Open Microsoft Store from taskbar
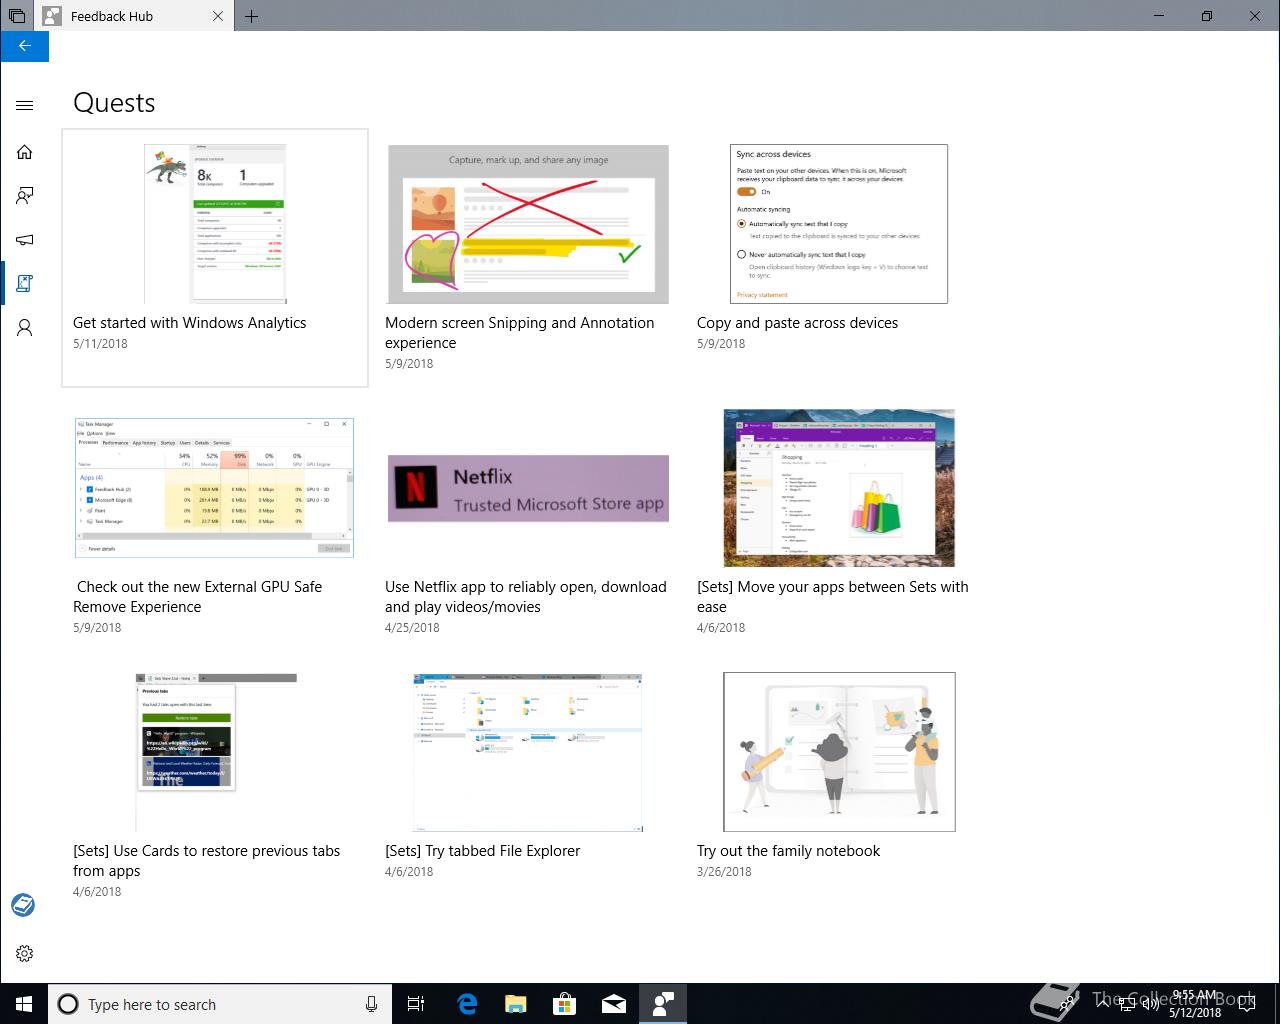This screenshot has width=1280, height=1024. 564,1004
